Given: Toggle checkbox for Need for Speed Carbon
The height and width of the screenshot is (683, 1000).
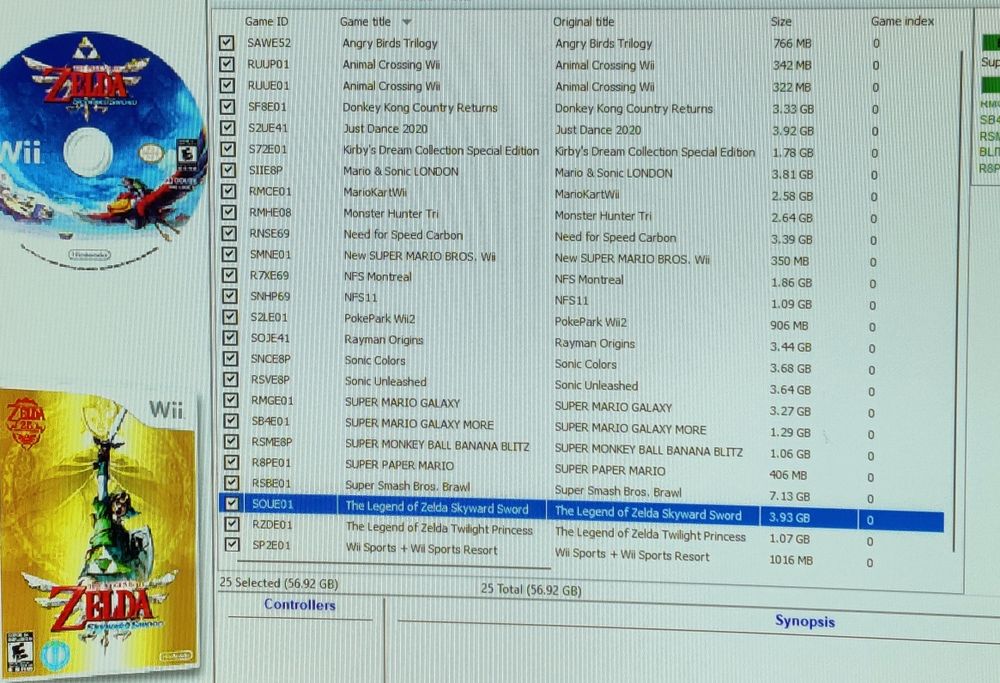Looking at the screenshot, I should coord(229,233).
